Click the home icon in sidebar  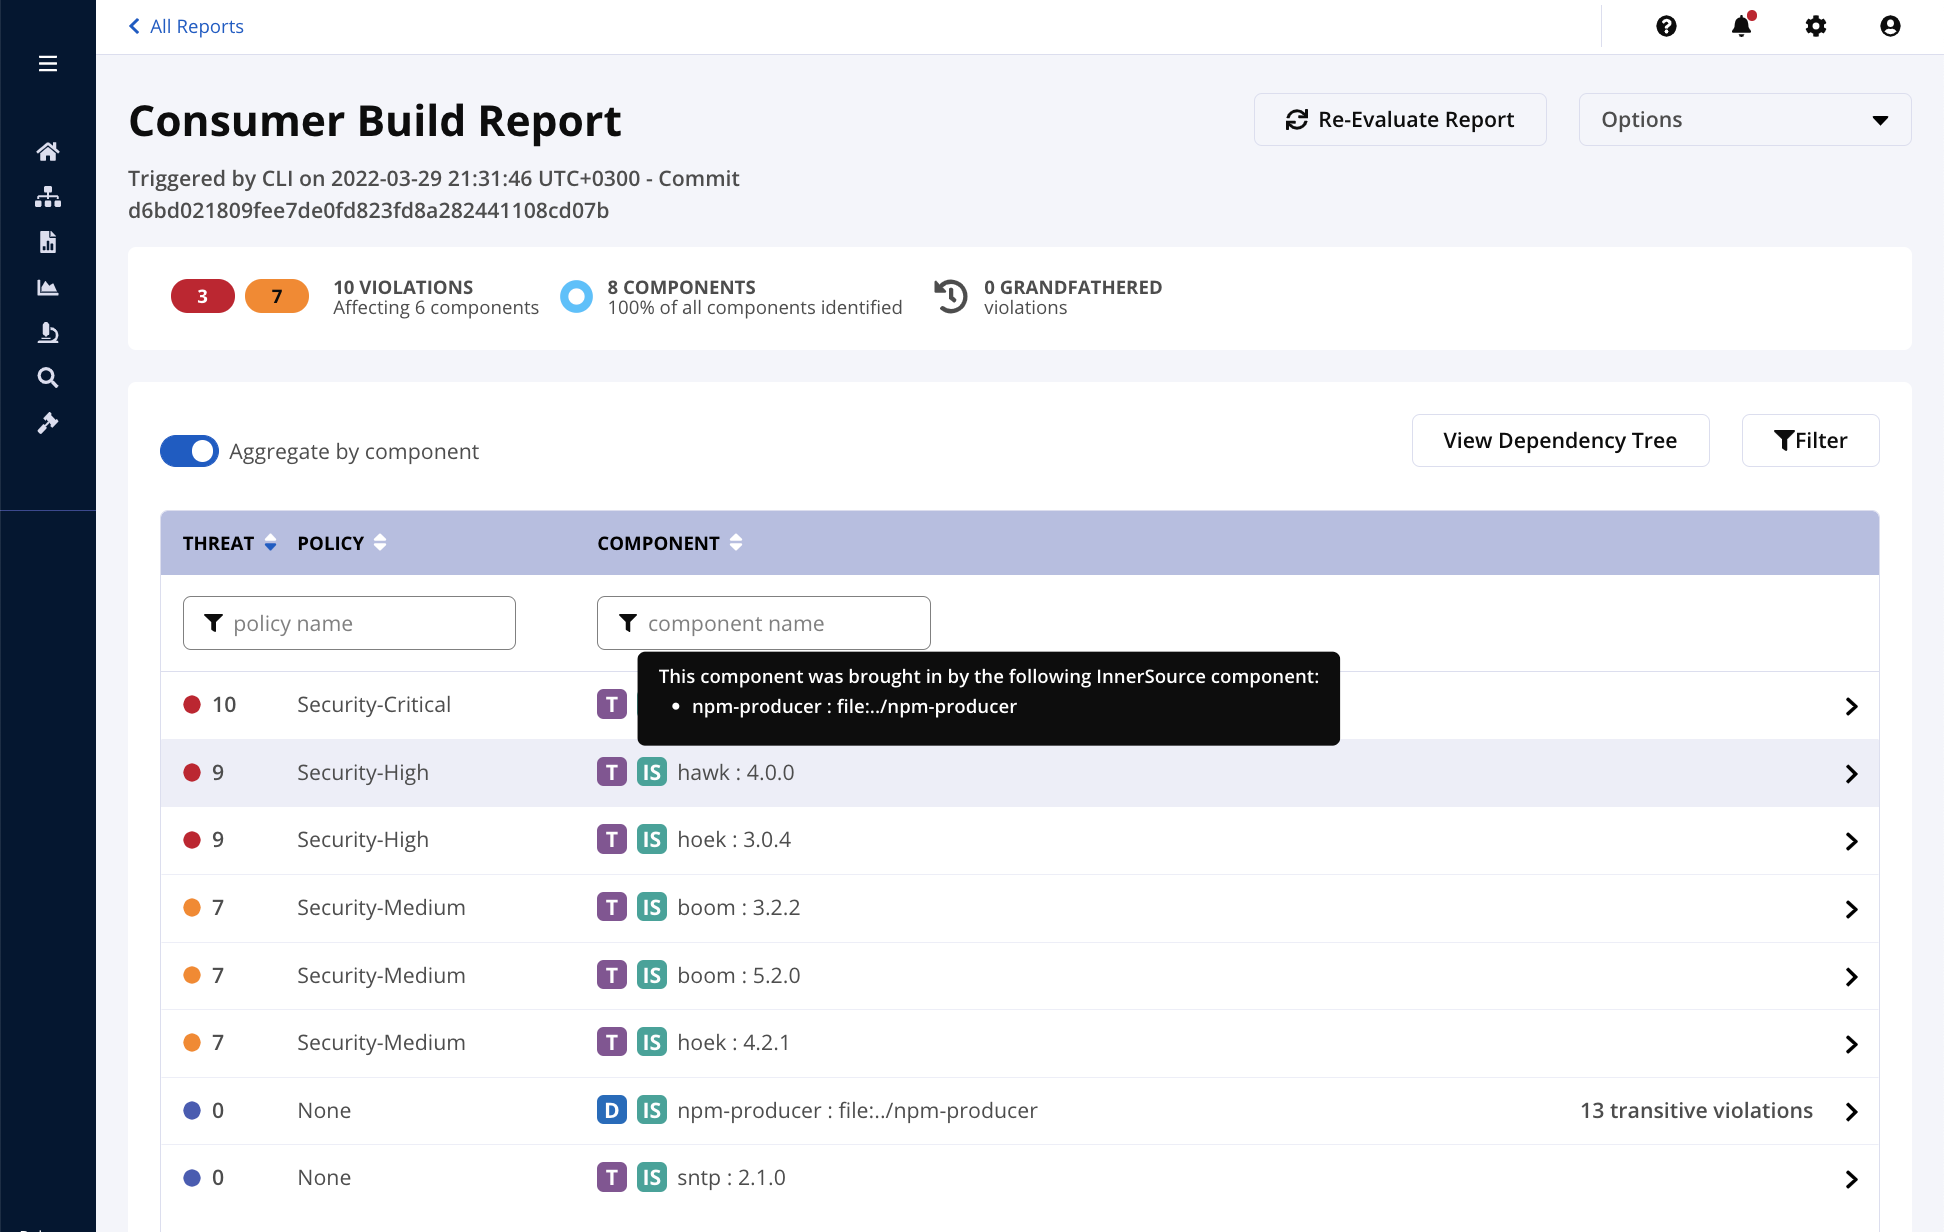pos(47,152)
